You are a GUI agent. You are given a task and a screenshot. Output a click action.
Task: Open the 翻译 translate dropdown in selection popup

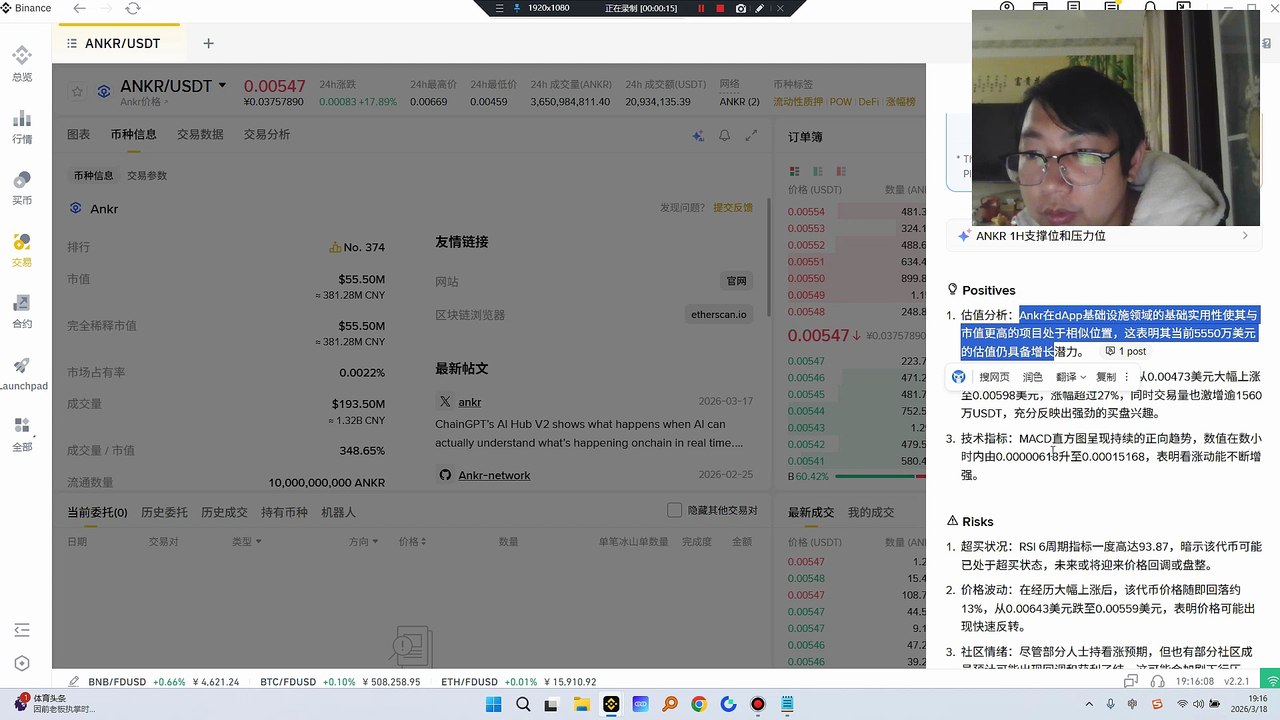[1071, 377]
